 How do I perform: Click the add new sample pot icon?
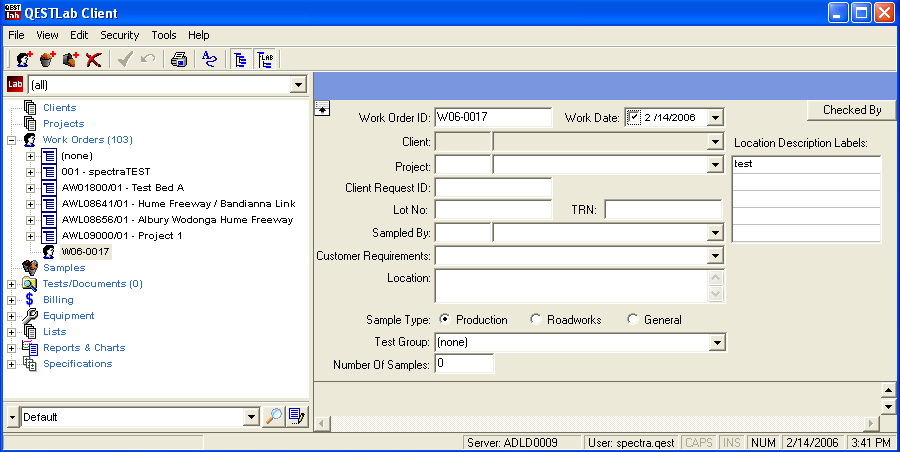47,59
